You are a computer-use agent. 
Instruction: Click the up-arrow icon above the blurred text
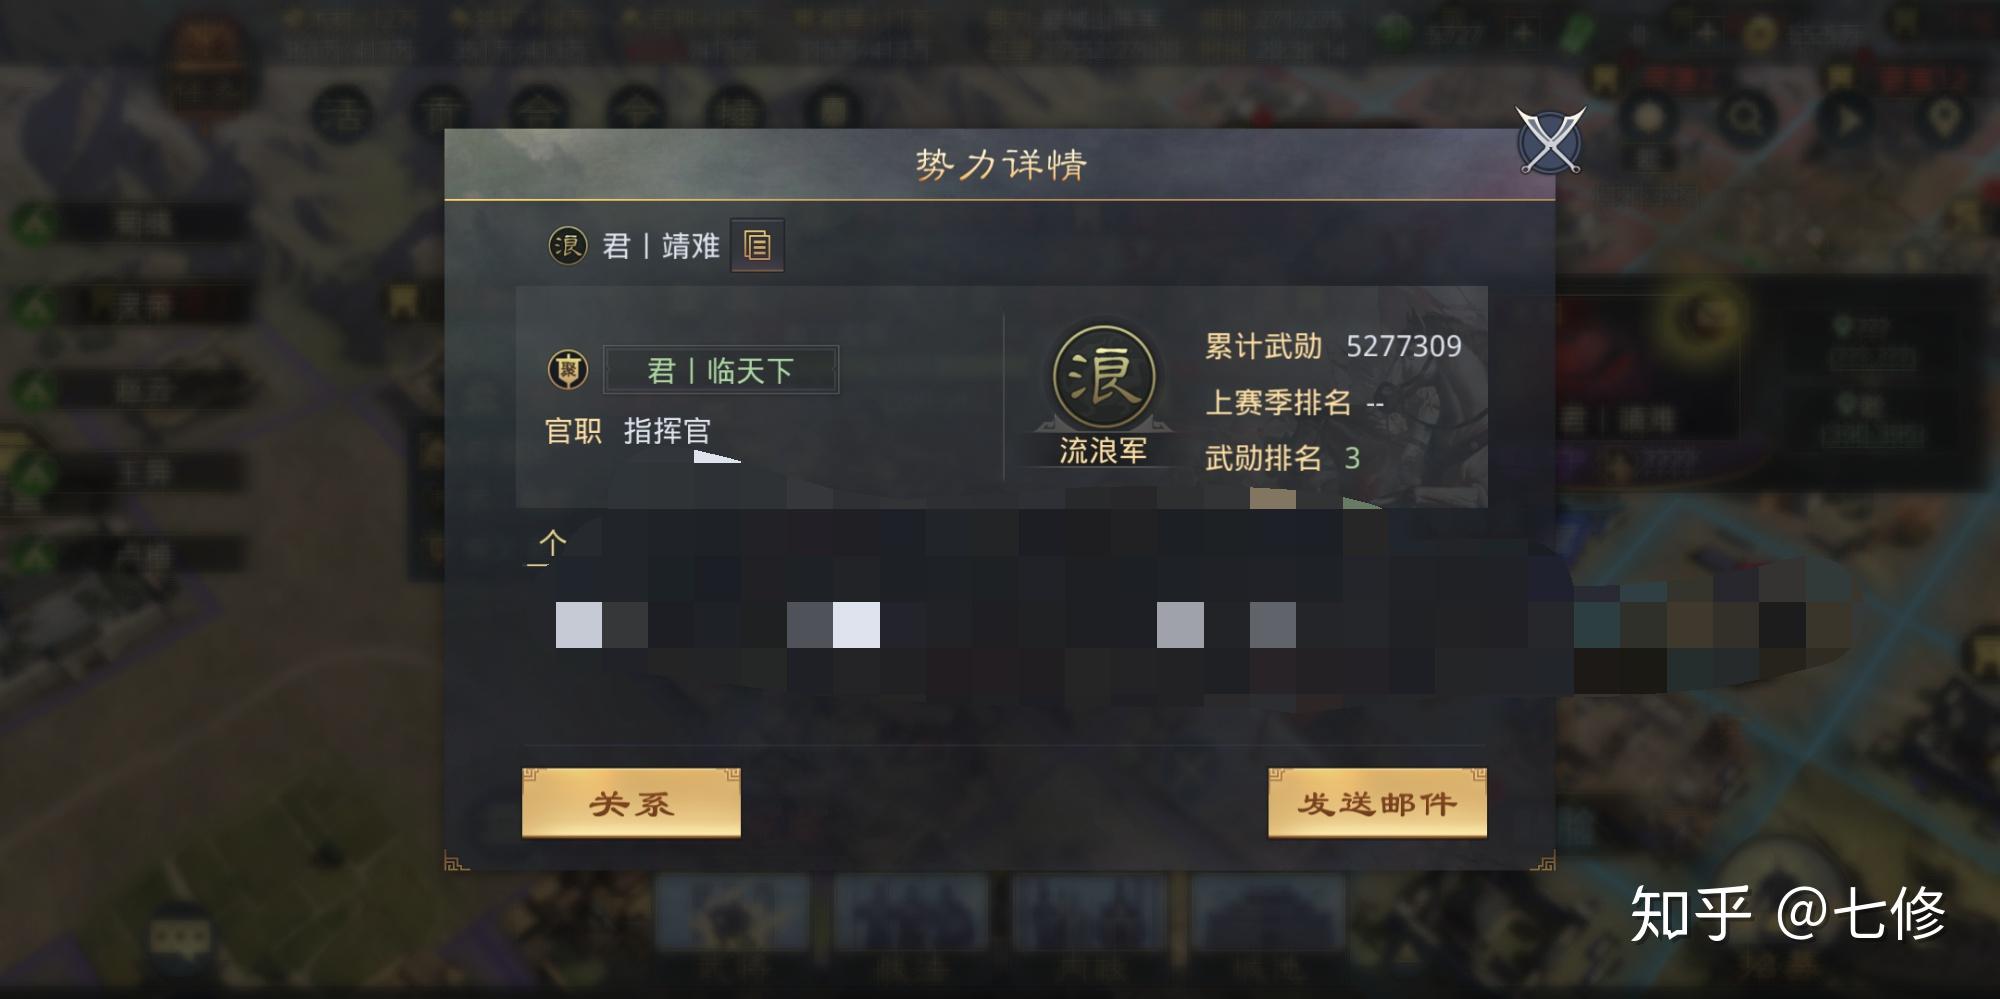[551, 546]
